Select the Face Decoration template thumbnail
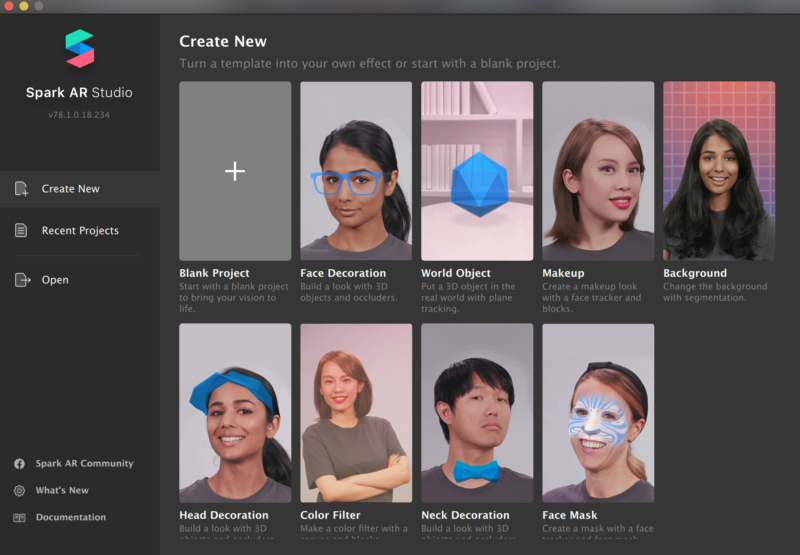Image resolution: width=800 pixels, height=555 pixels. click(356, 171)
